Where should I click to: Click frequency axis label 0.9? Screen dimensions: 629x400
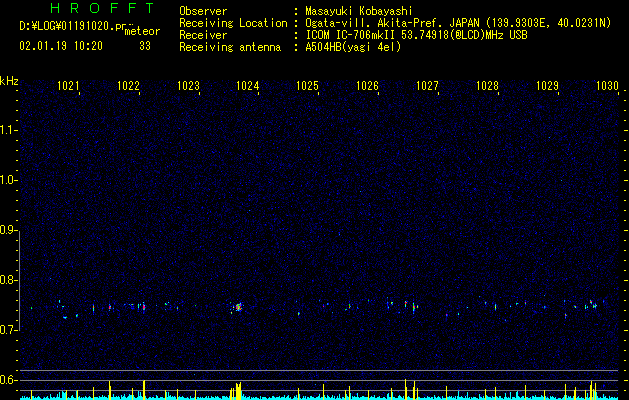pyautogui.click(x=9, y=230)
